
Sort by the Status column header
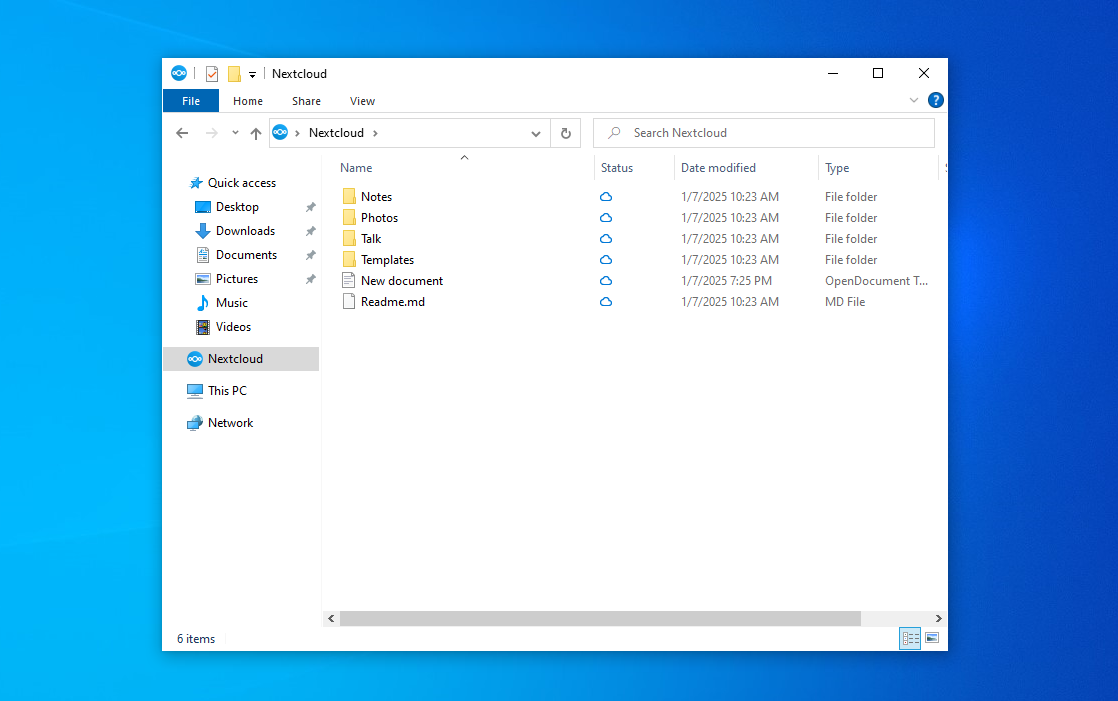tap(617, 168)
